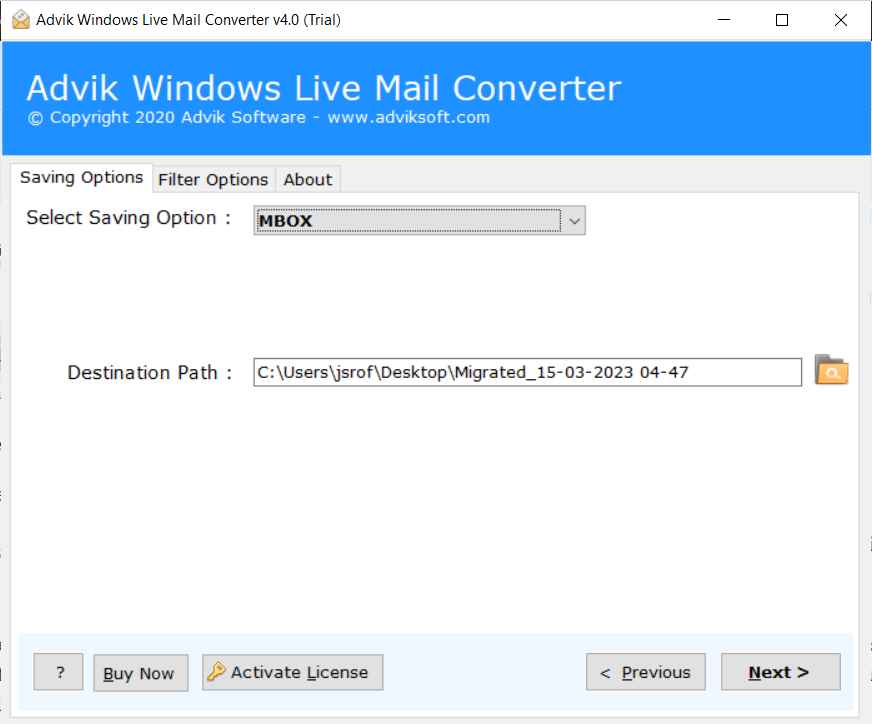Close the Advik converter window
Image resolution: width=872 pixels, height=724 pixels.
click(841, 20)
